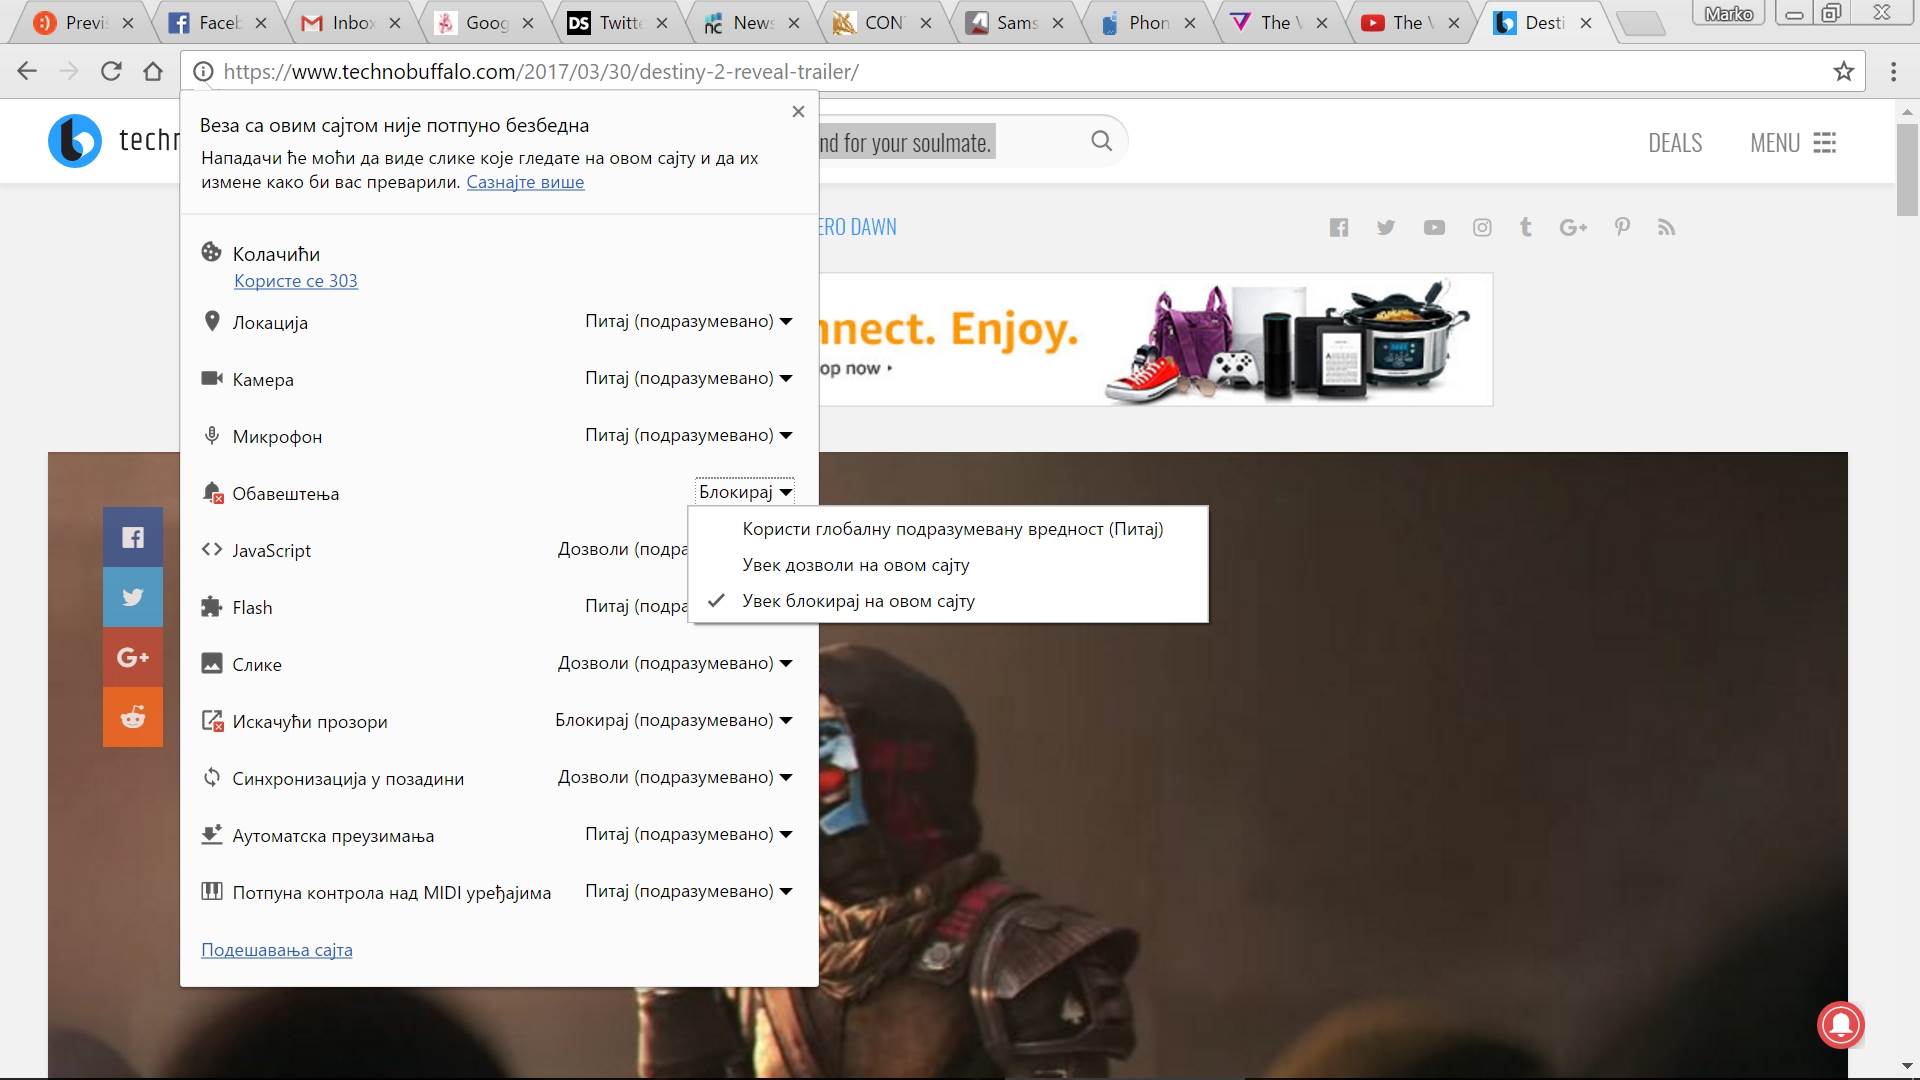This screenshot has width=1920, height=1080.
Task: Select 'Увек дозволи на овом сајту' option
Action: click(855, 565)
